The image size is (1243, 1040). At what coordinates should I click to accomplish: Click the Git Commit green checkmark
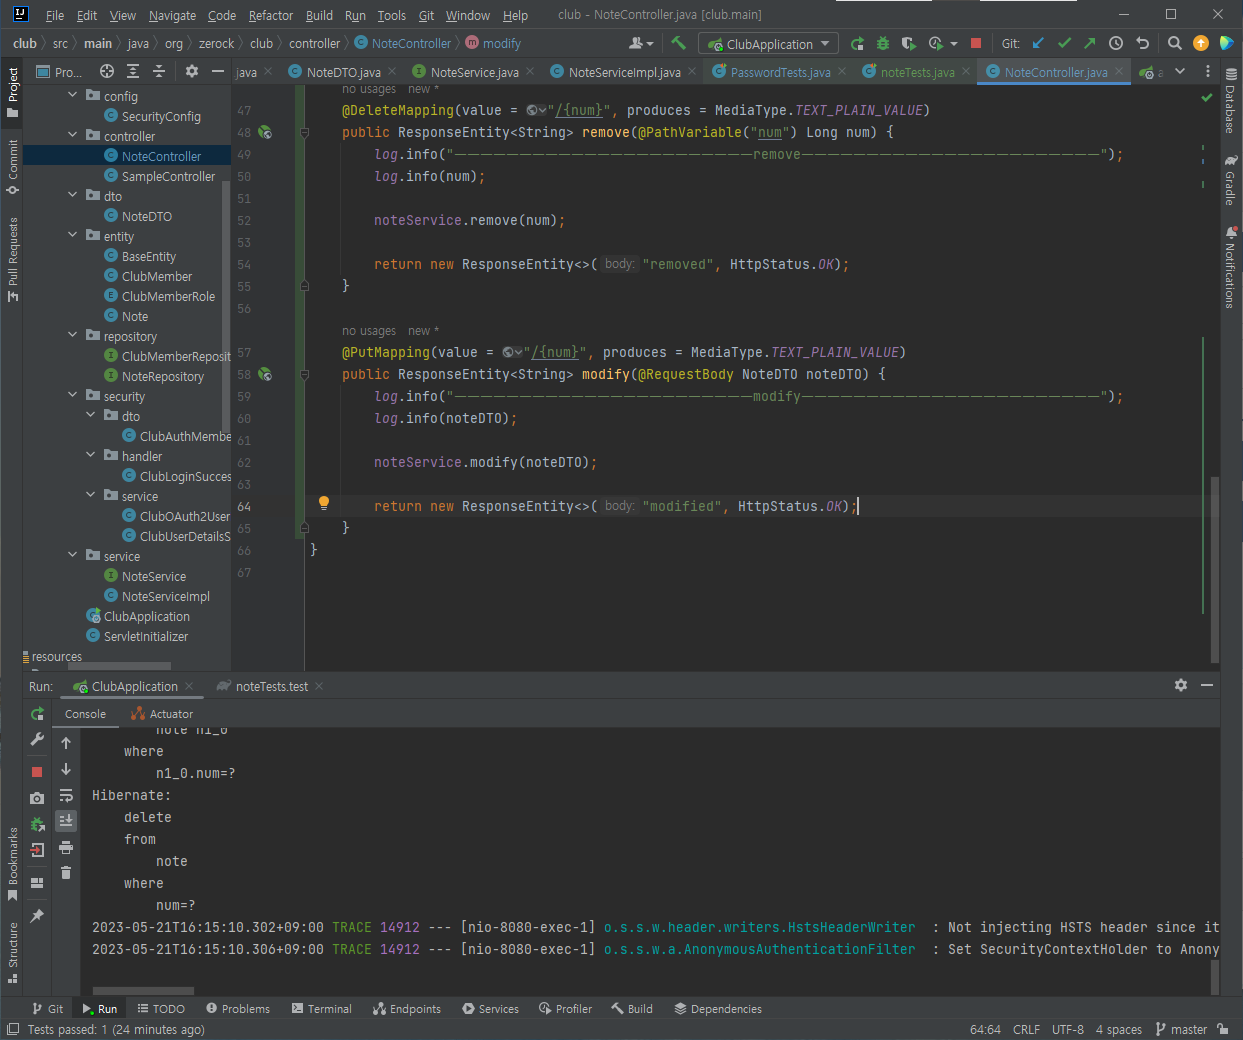click(x=1064, y=43)
